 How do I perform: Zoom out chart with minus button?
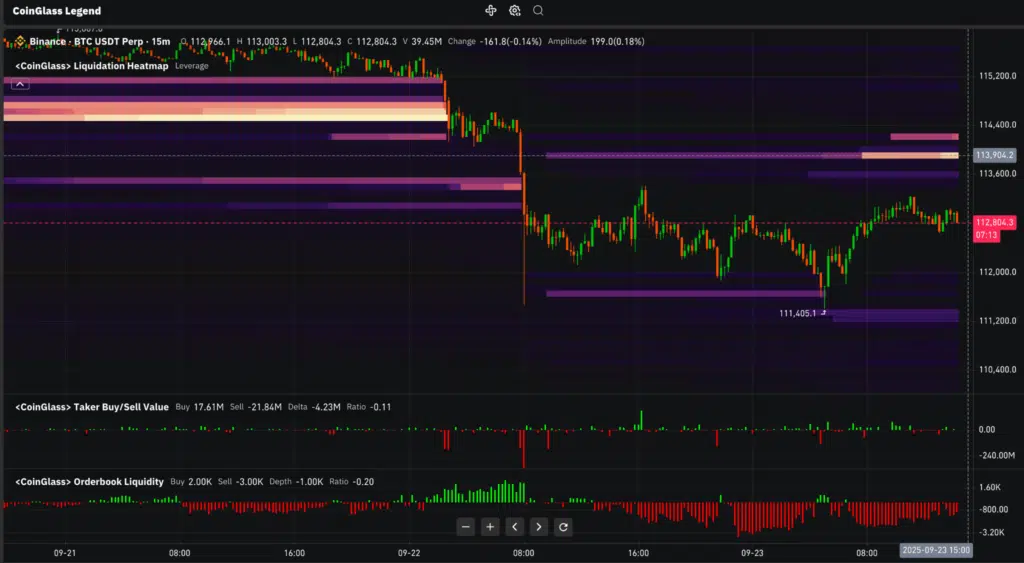466,527
